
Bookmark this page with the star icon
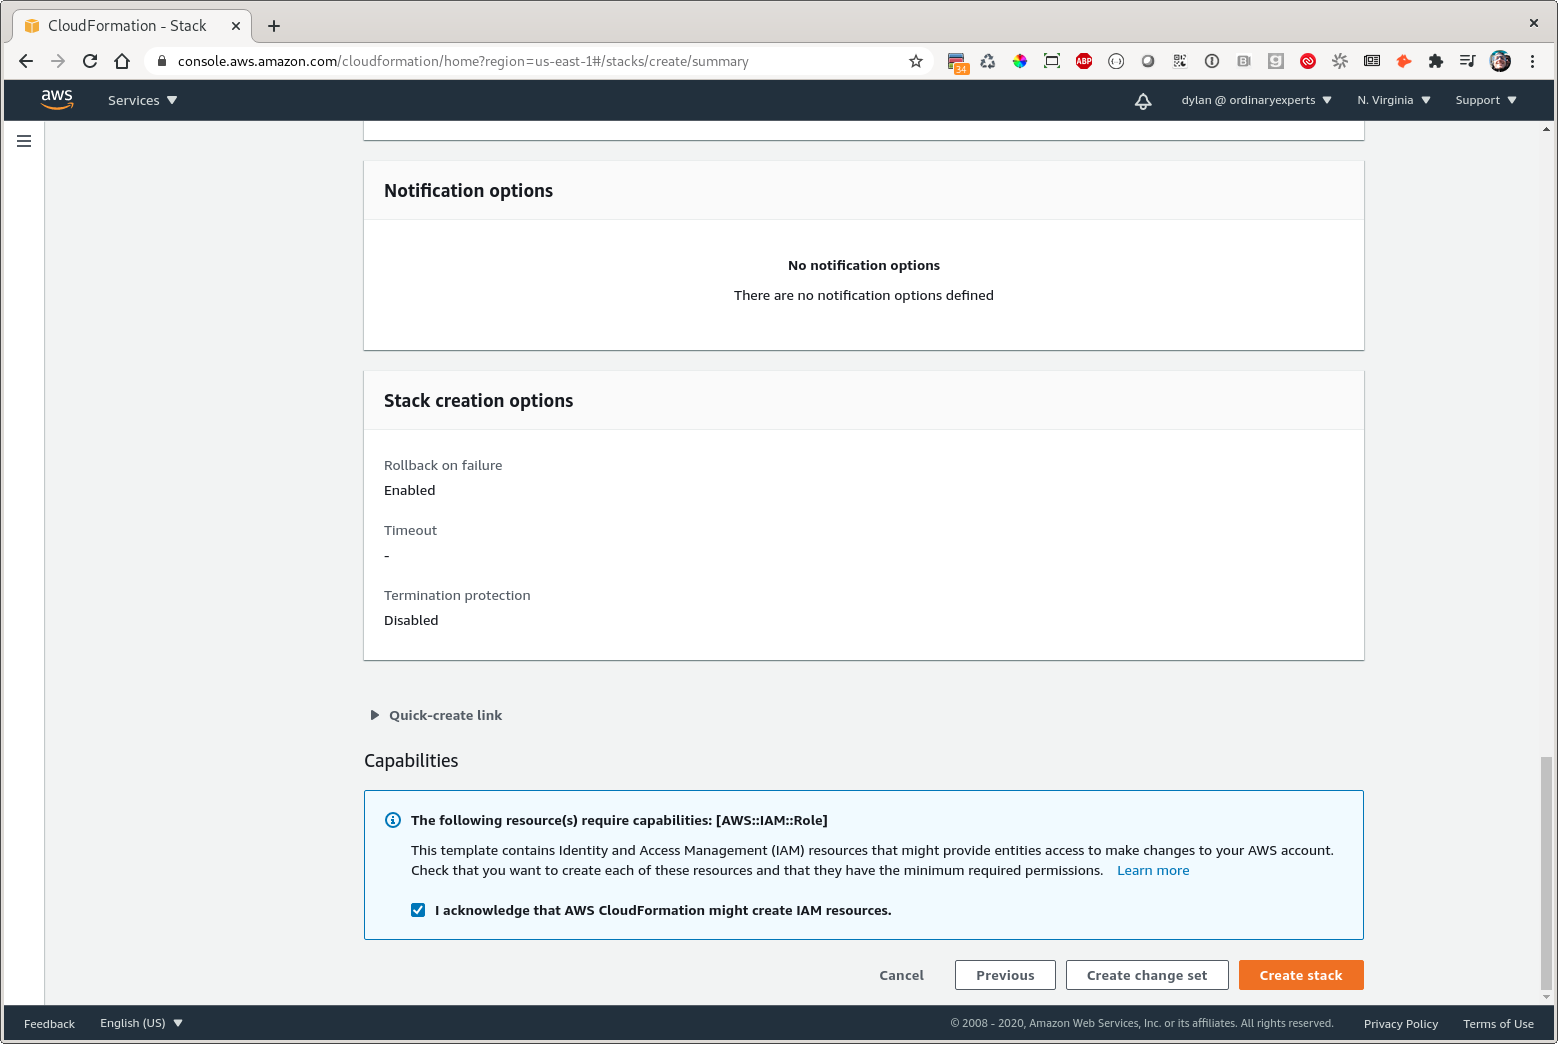click(915, 61)
